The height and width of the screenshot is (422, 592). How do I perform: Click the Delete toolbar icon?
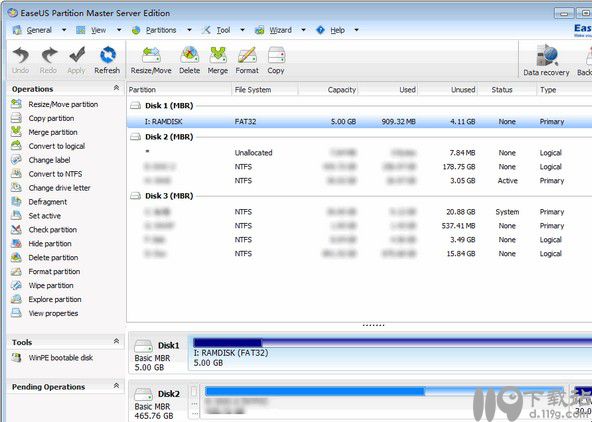pos(190,60)
